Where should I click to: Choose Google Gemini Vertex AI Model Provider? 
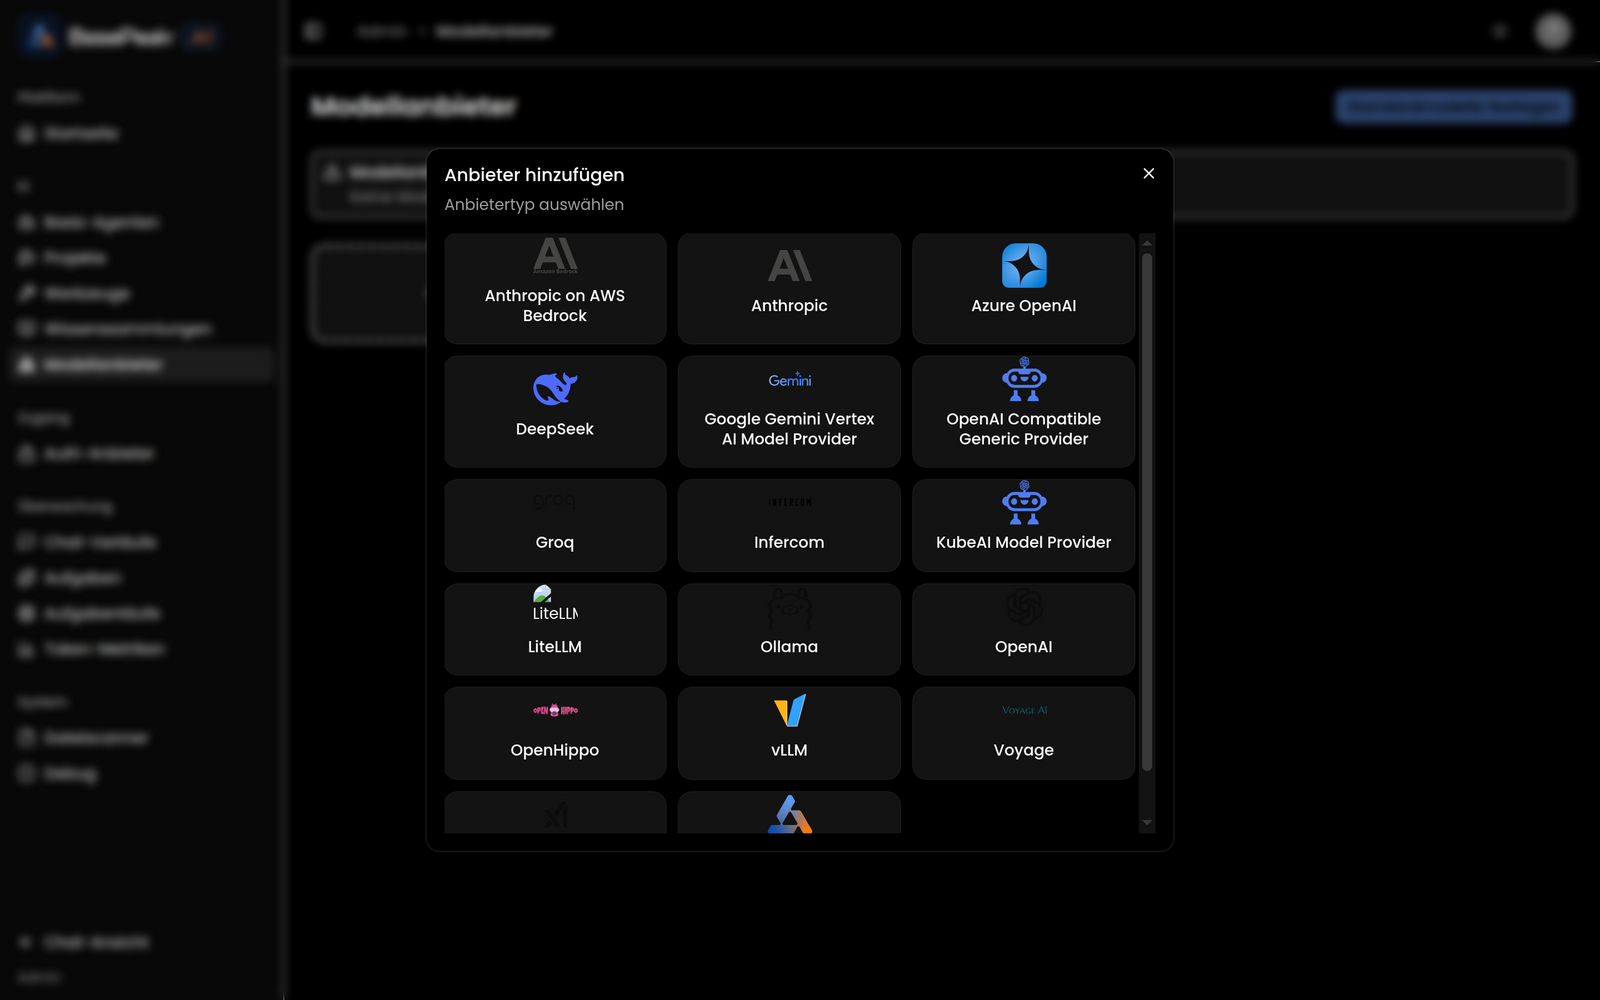[x=789, y=411]
